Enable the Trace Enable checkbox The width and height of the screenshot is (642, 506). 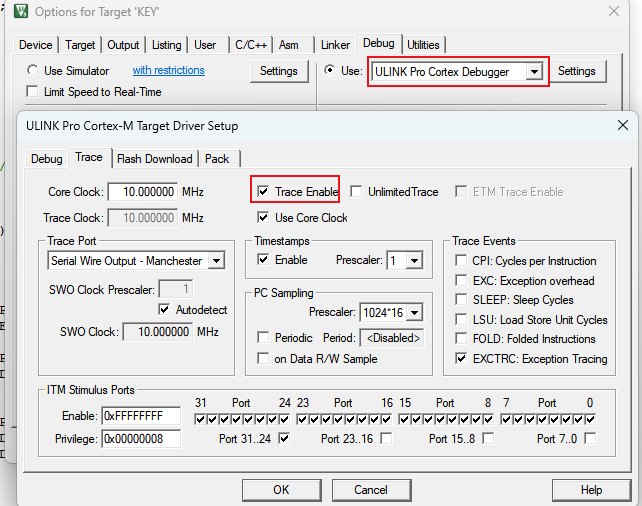263,192
